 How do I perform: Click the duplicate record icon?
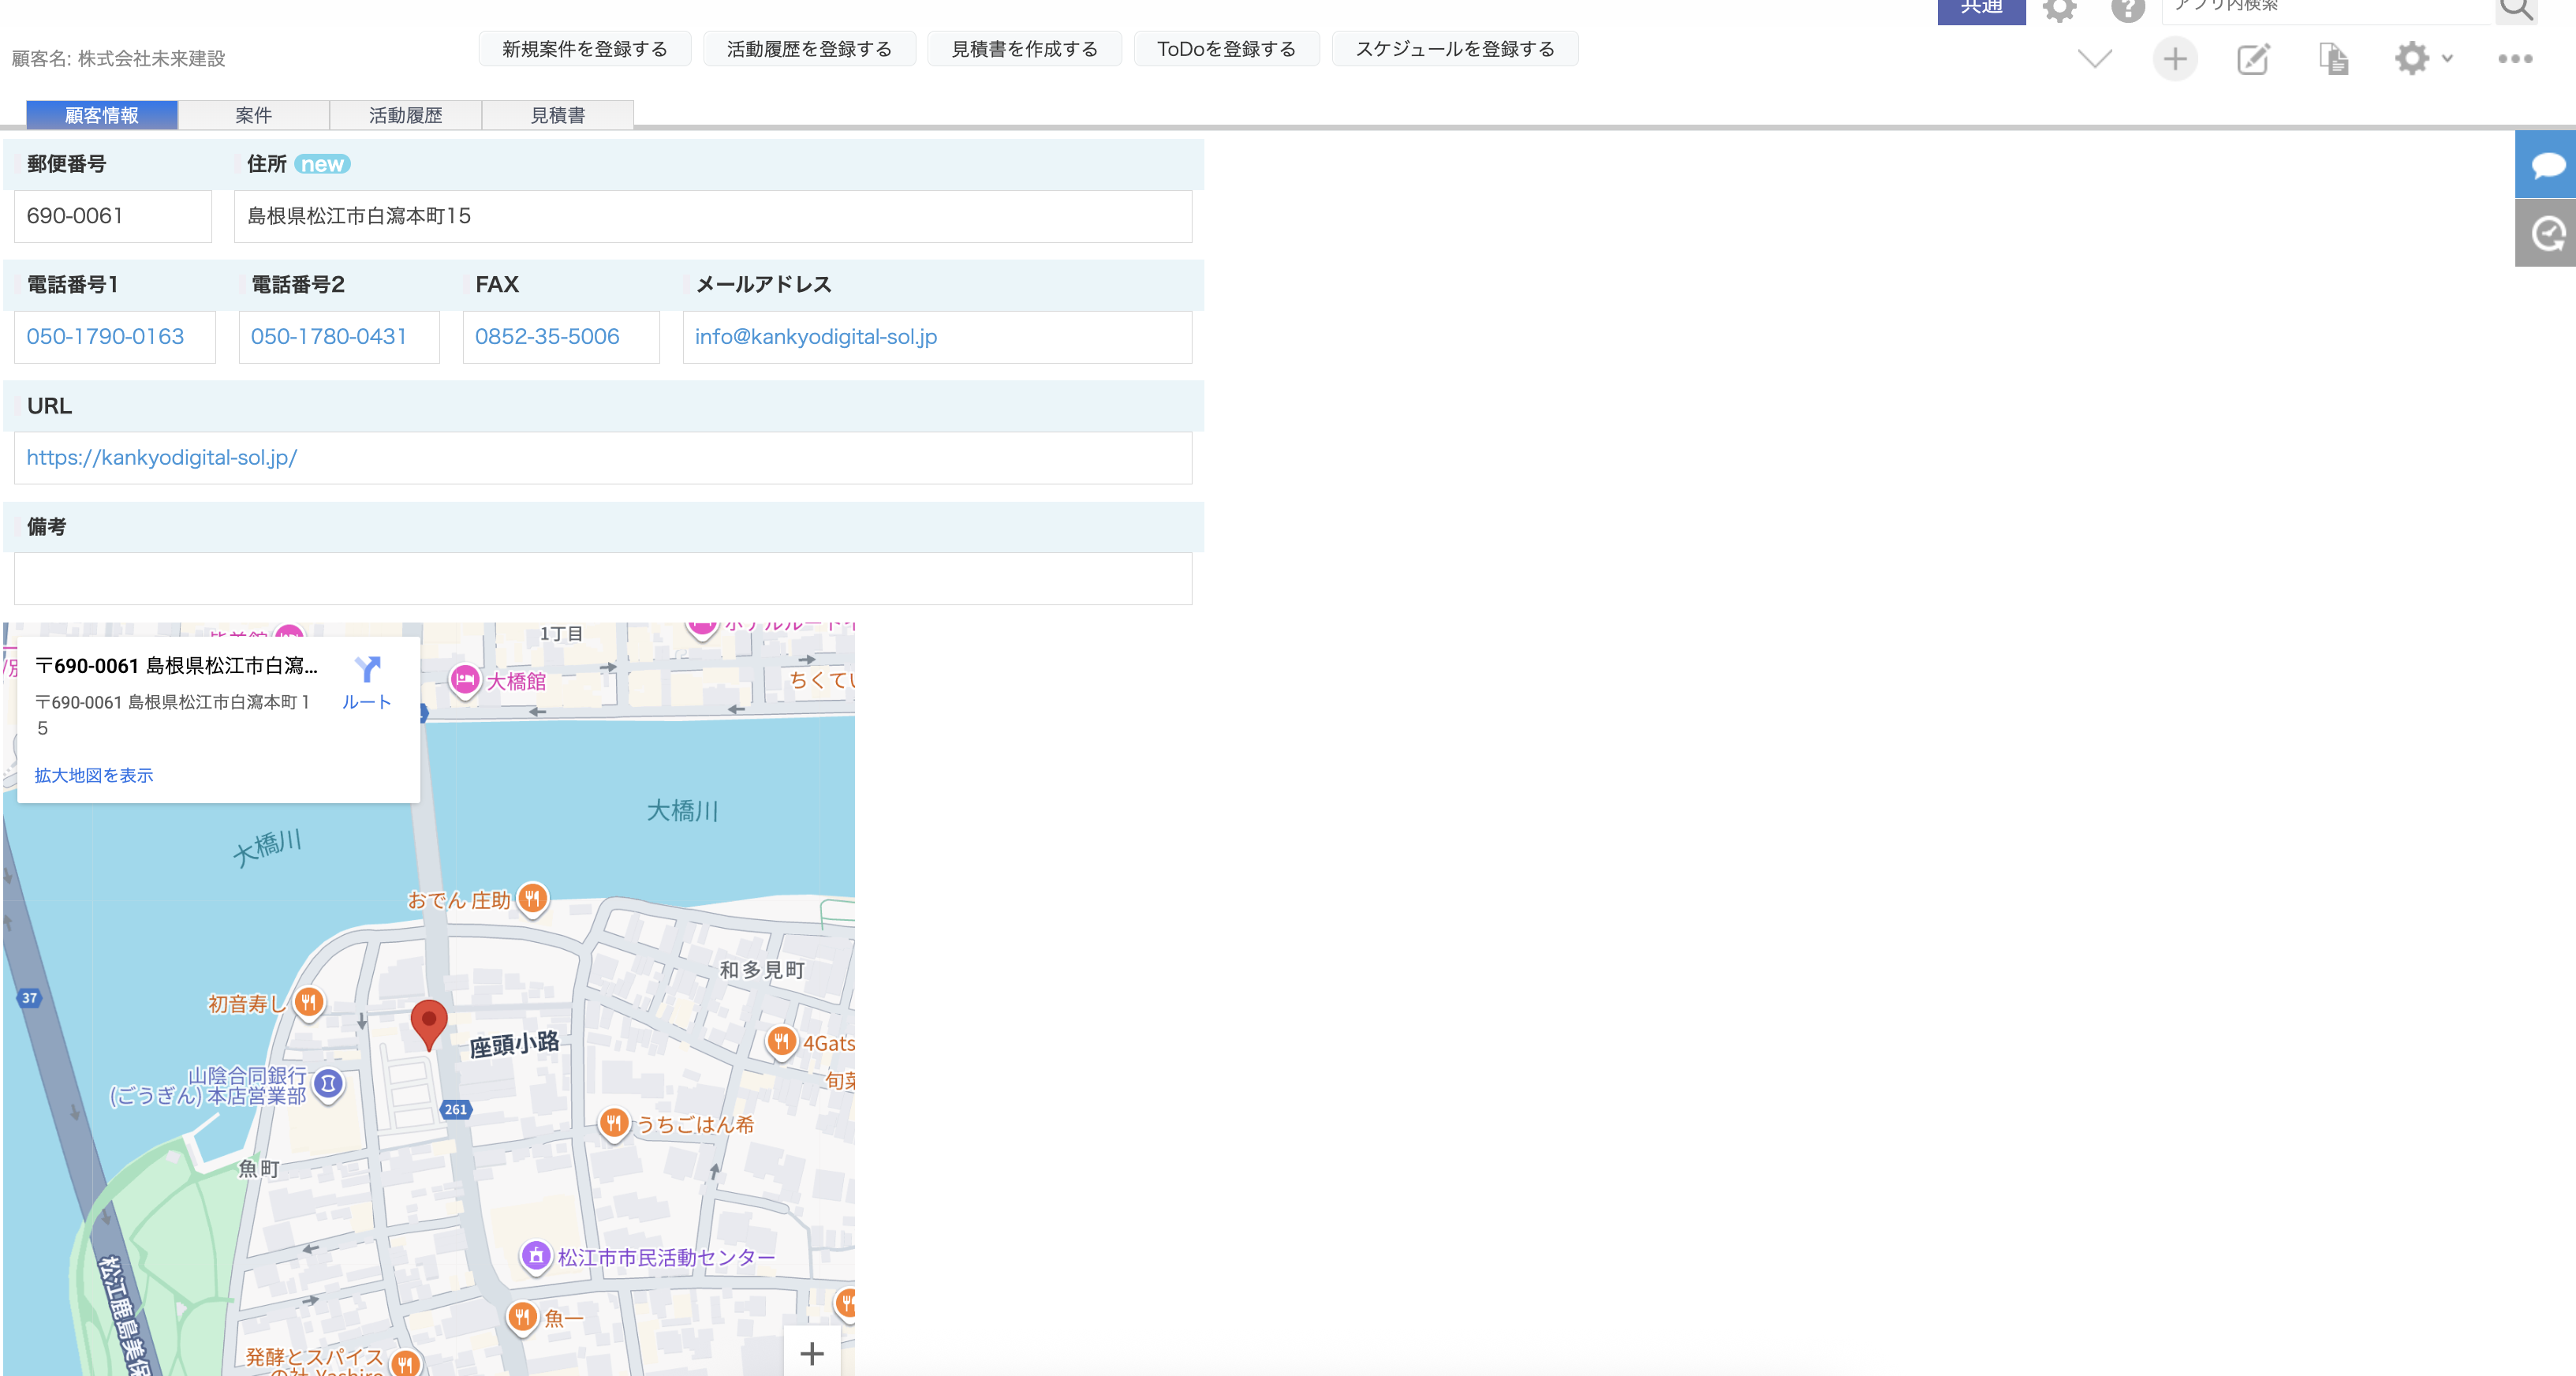click(x=2333, y=59)
